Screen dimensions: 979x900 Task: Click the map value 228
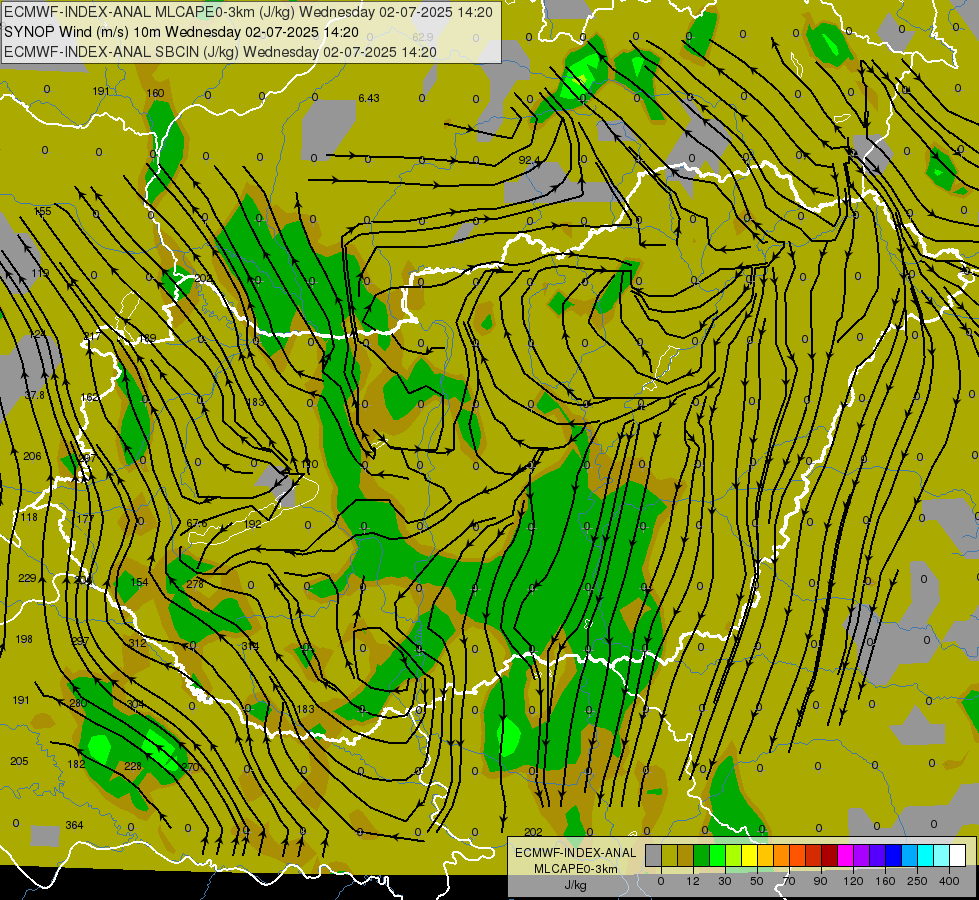pyautogui.click(x=133, y=766)
